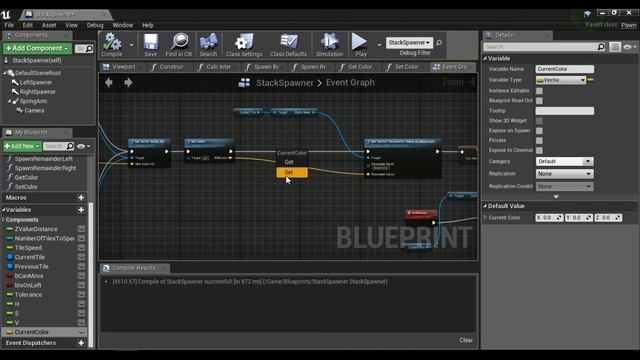
Task: Click the Current Color Y value field
Action: (579, 218)
